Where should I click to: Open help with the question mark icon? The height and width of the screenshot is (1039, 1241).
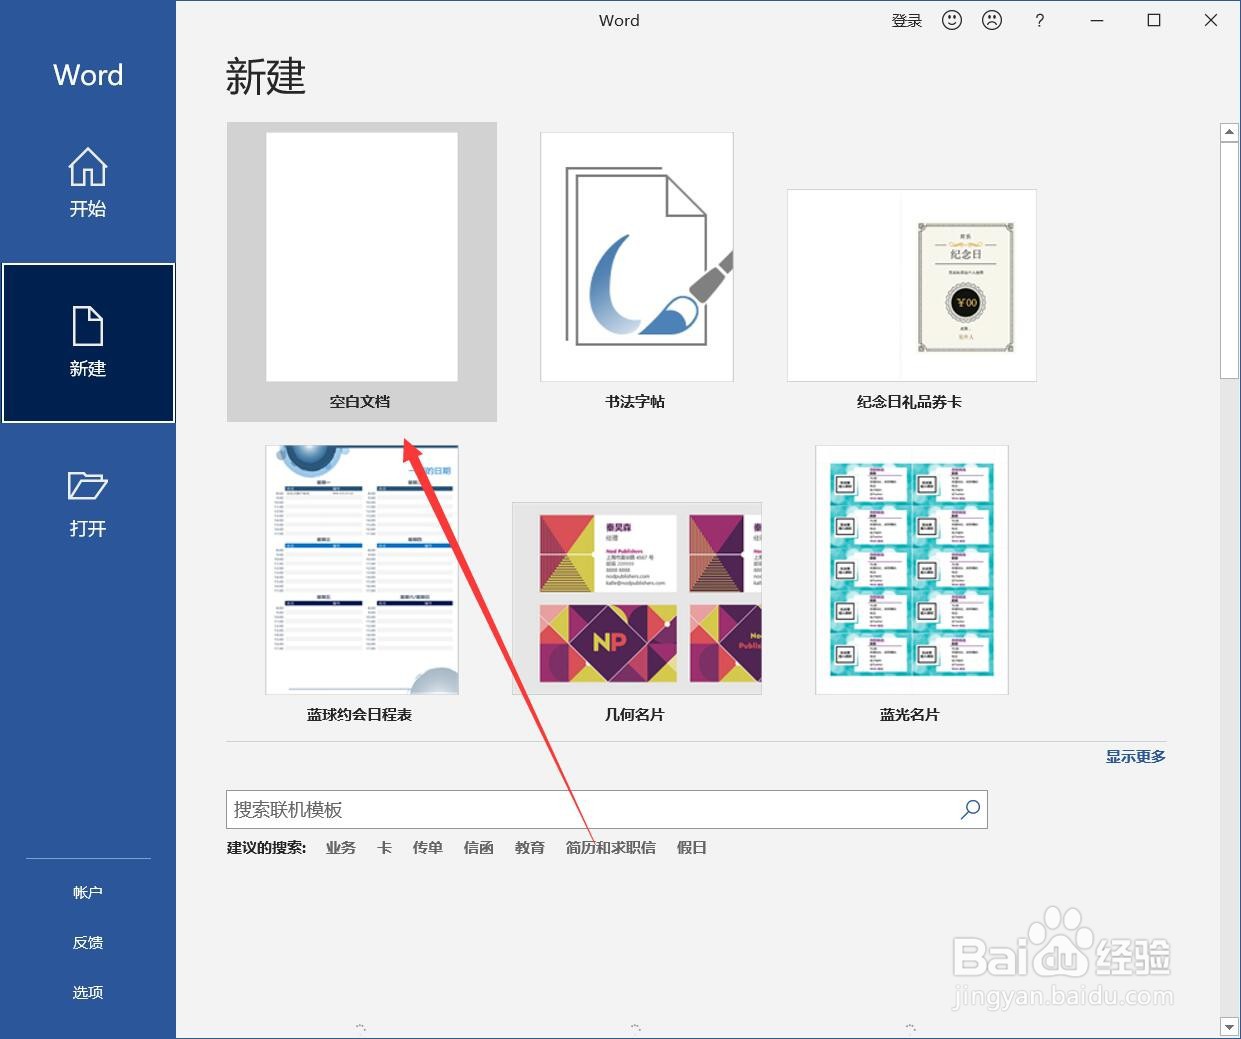[x=1040, y=20]
